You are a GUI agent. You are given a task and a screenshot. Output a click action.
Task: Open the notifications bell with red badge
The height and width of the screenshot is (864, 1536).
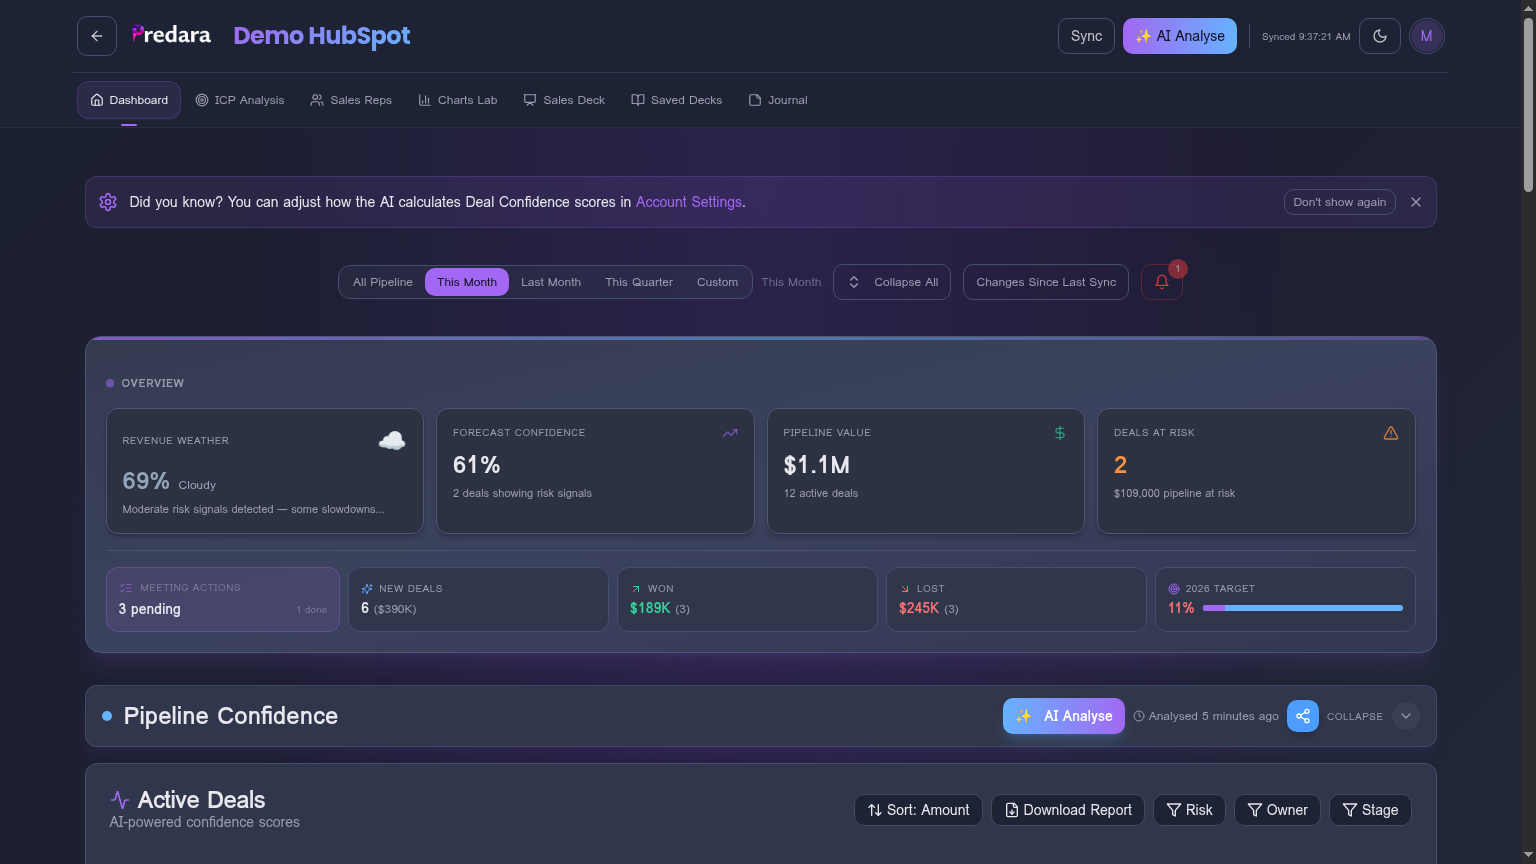[x=1161, y=282]
